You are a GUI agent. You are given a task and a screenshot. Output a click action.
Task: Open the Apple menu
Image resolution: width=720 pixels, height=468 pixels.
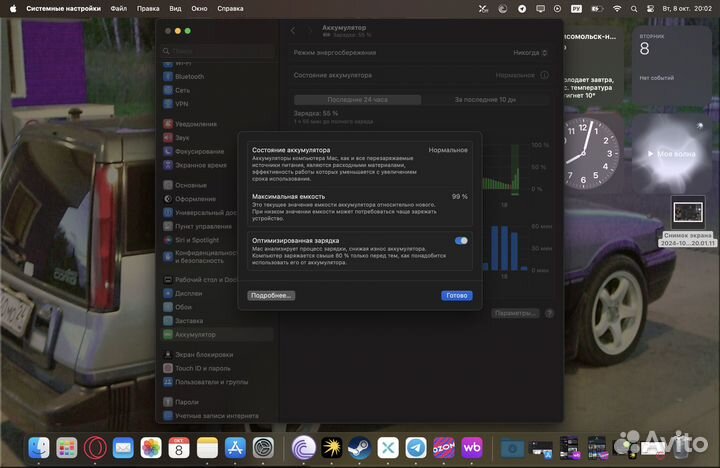click(x=13, y=8)
